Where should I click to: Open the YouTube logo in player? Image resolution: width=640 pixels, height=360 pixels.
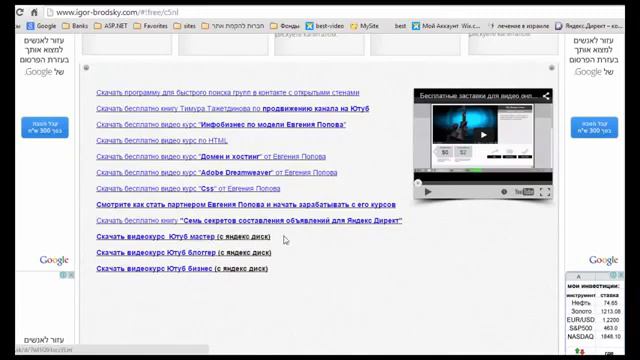coord(524,192)
